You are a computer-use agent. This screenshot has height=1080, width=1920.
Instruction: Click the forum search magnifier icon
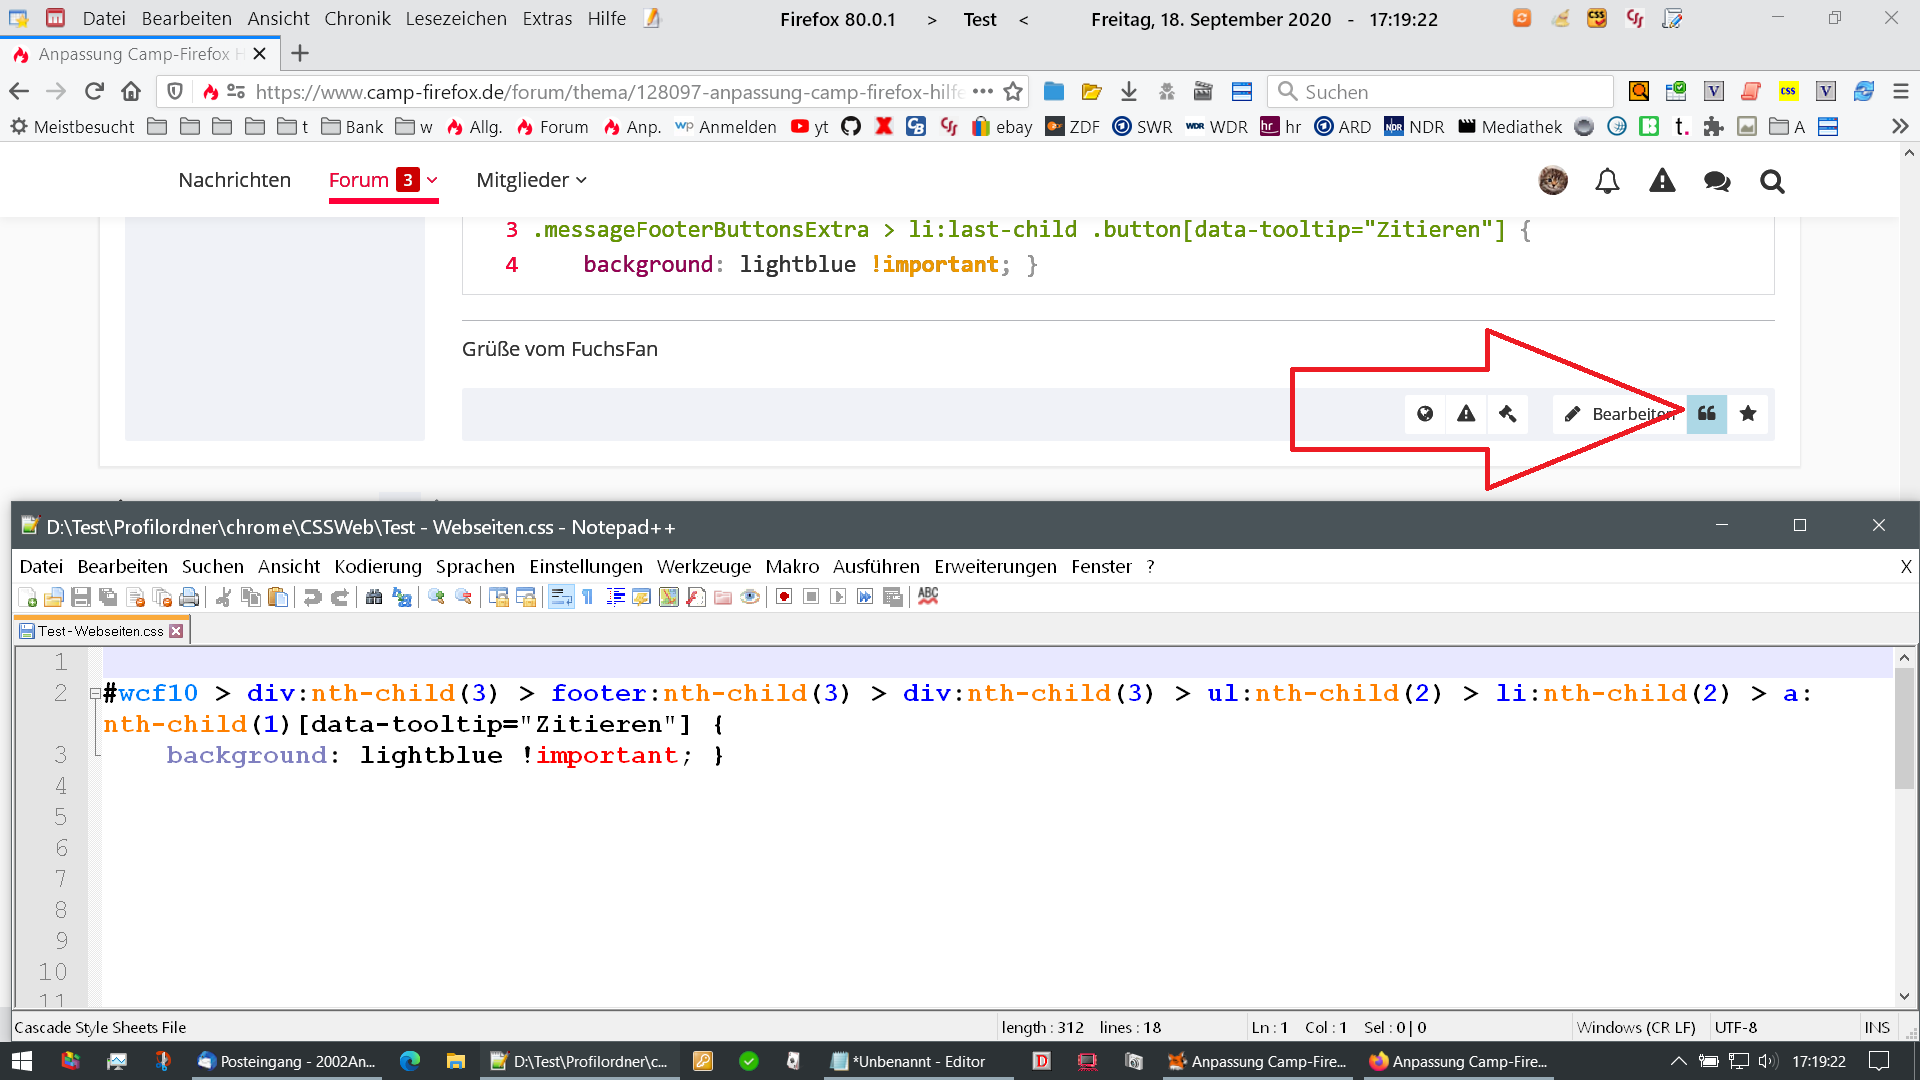pyautogui.click(x=1772, y=181)
